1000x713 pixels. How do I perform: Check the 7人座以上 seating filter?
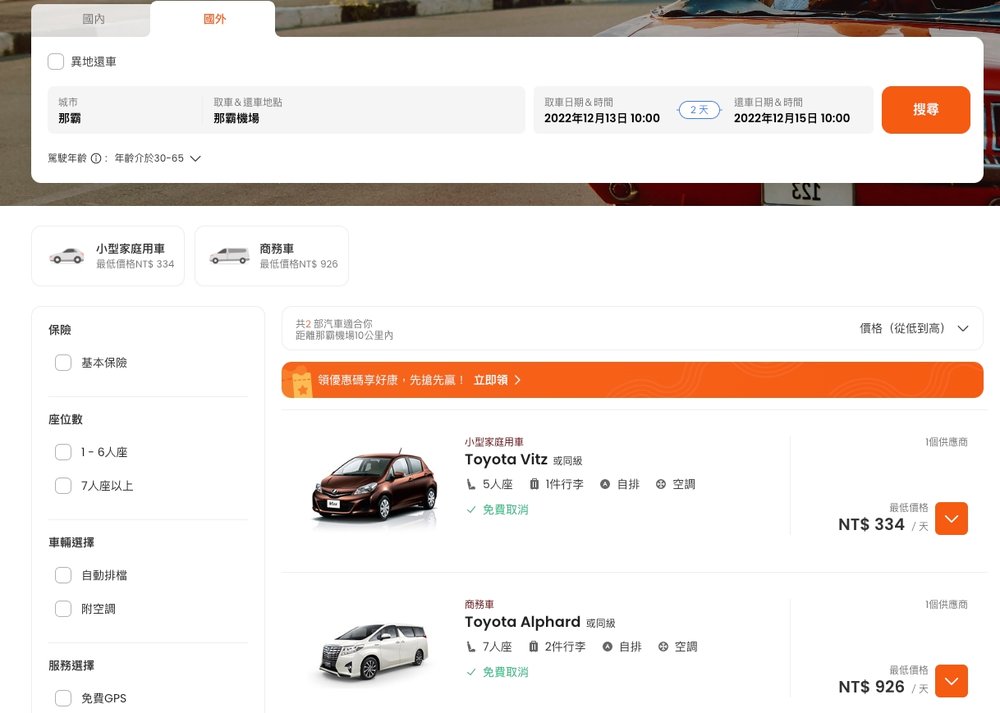coord(63,485)
